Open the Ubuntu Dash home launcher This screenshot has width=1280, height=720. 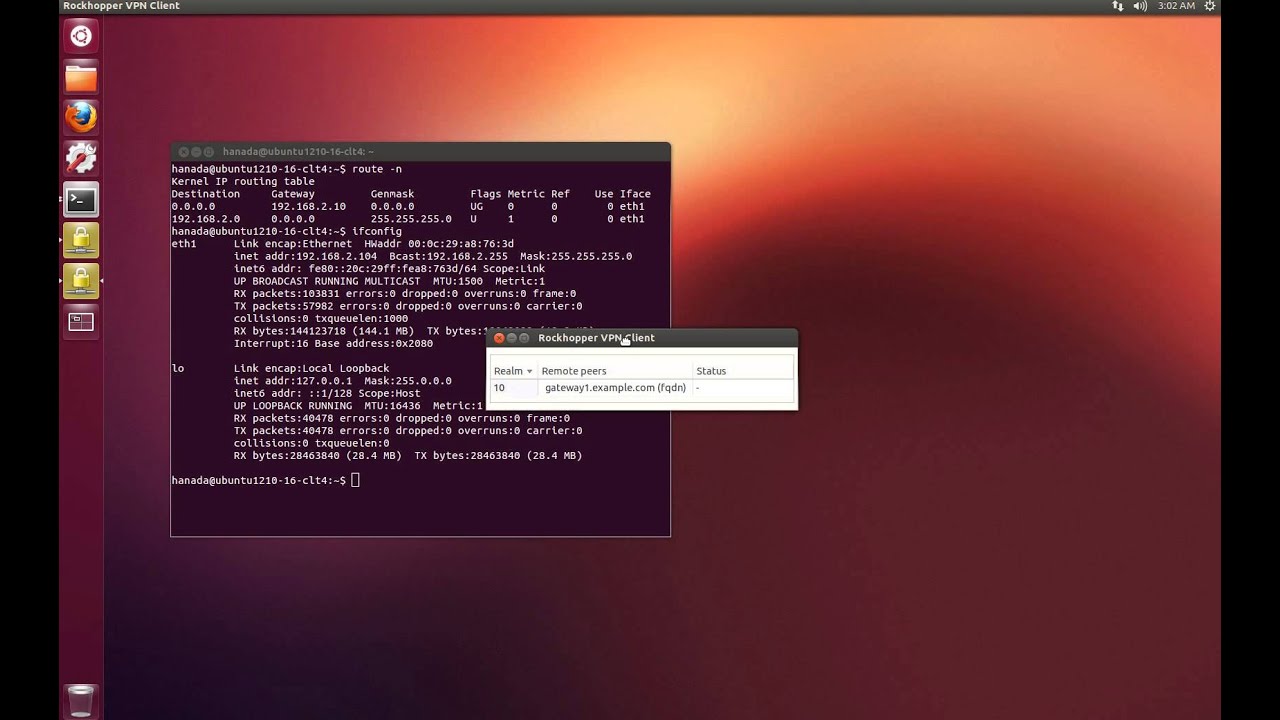point(81,37)
